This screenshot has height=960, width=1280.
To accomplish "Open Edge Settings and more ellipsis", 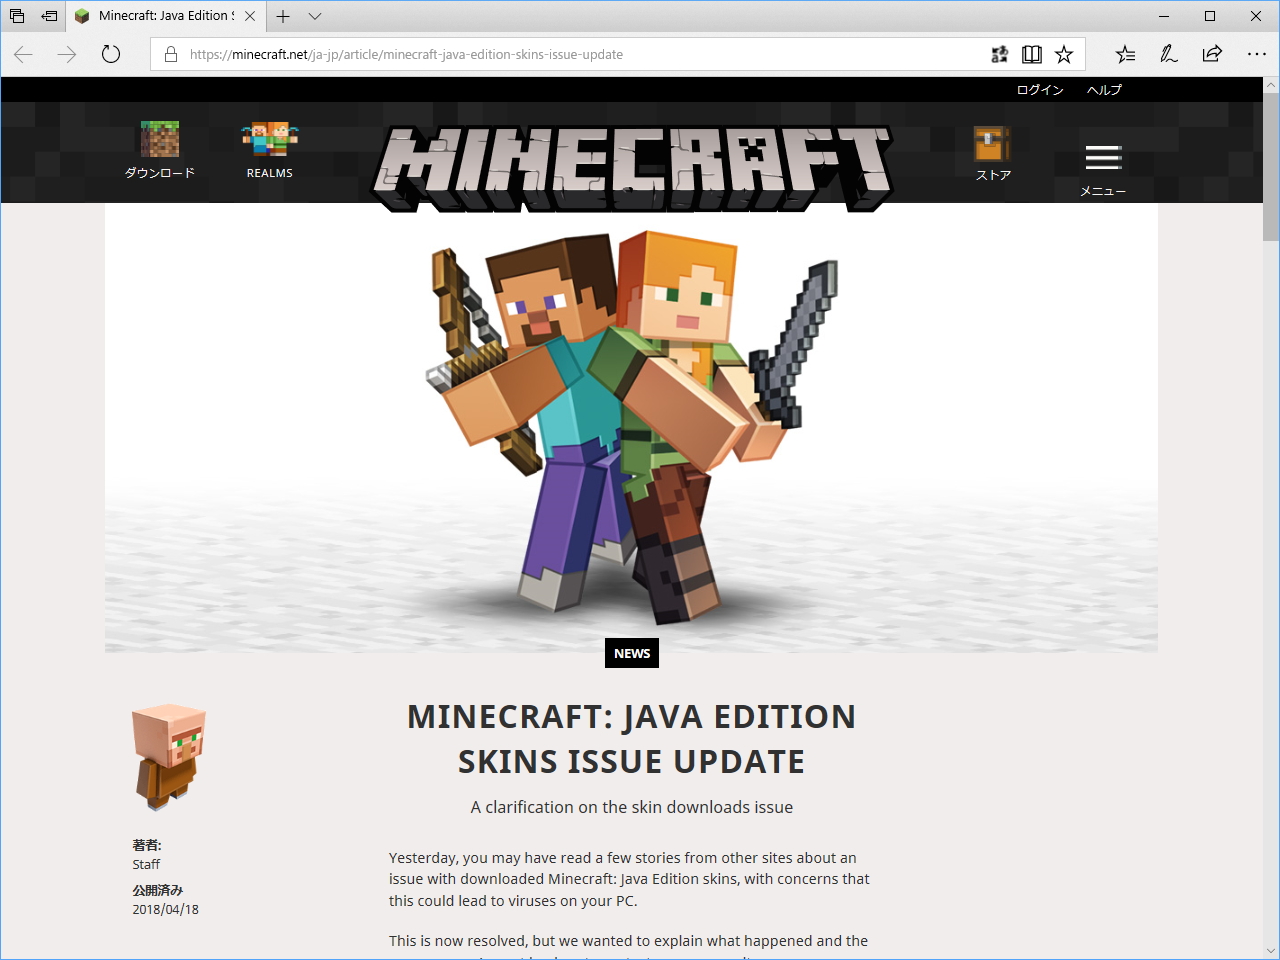I will 1257,54.
